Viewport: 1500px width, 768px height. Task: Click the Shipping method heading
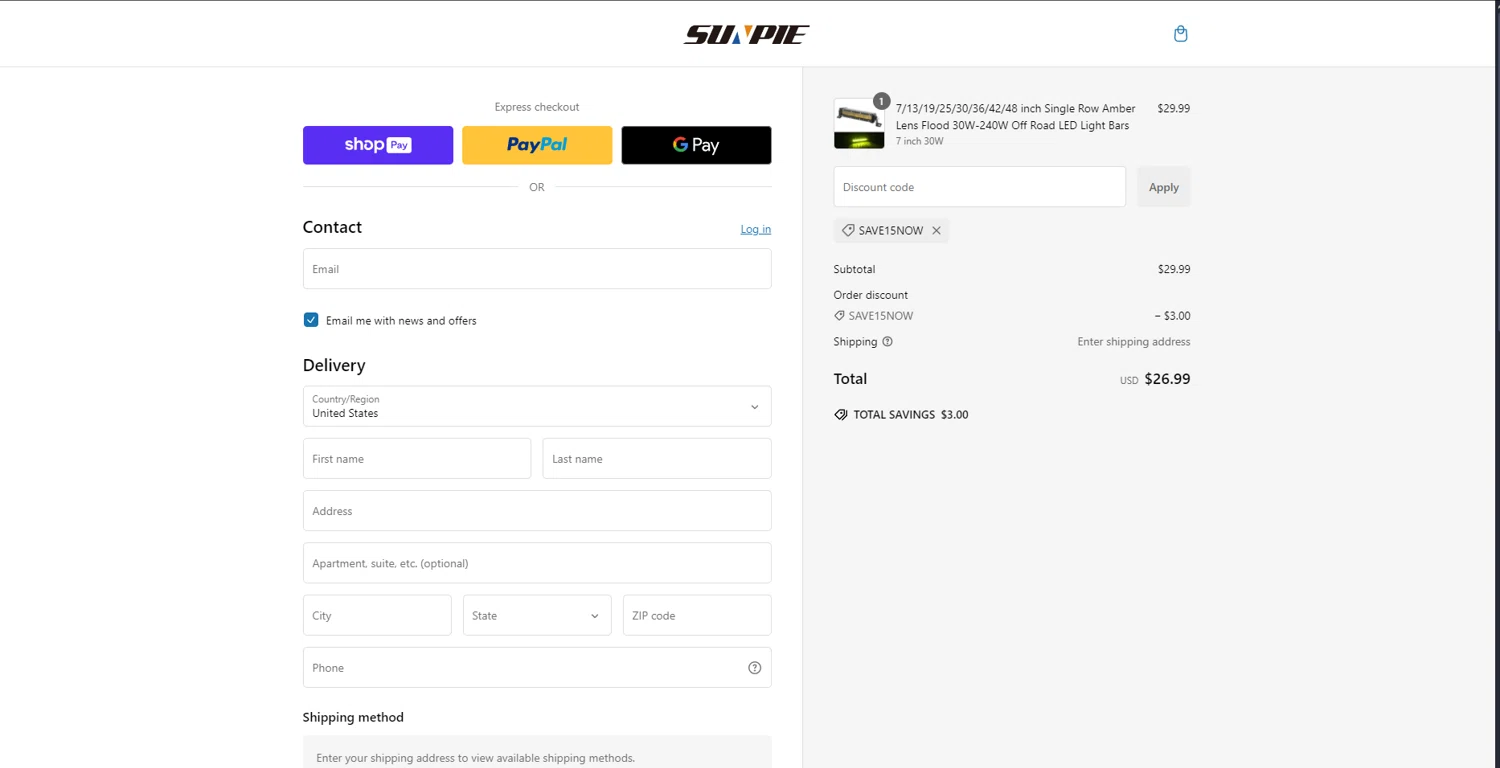point(353,717)
